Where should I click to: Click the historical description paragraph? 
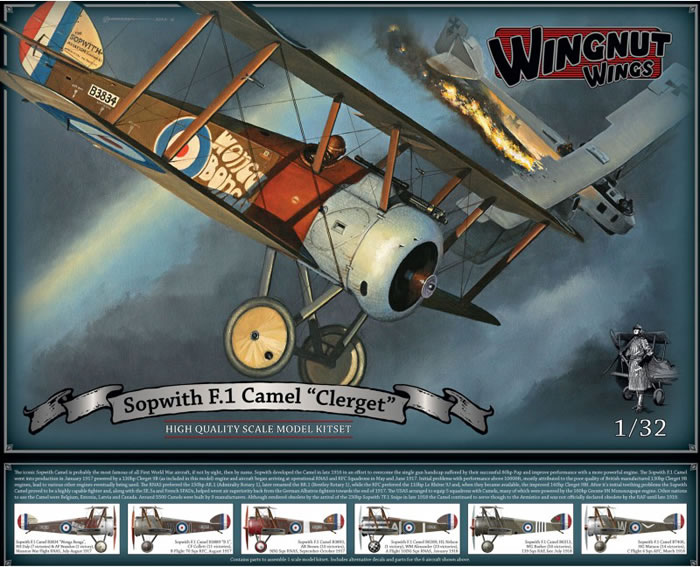tap(350, 484)
